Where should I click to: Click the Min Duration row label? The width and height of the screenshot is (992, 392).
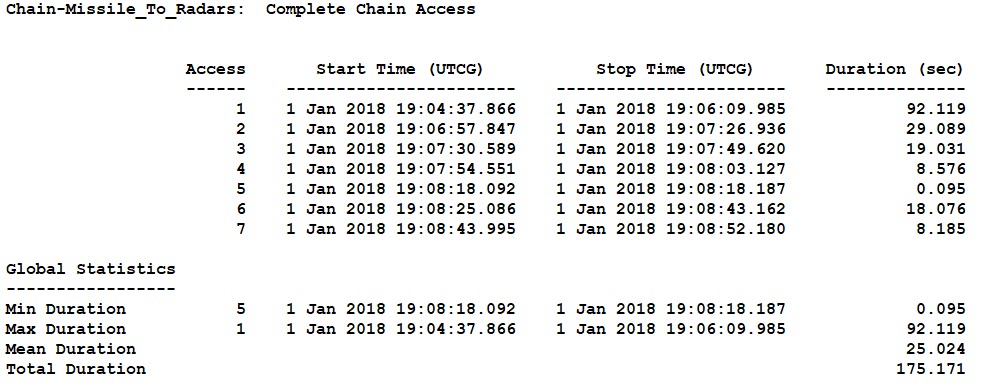[x=66, y=309]
